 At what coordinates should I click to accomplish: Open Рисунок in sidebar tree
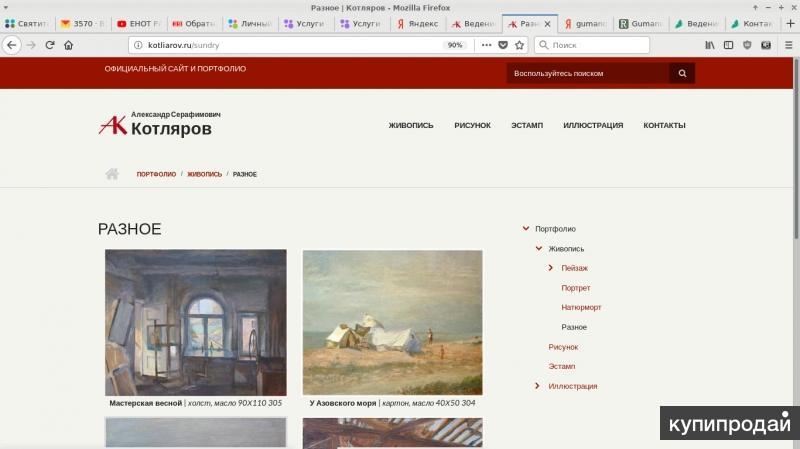coord(563,347)
